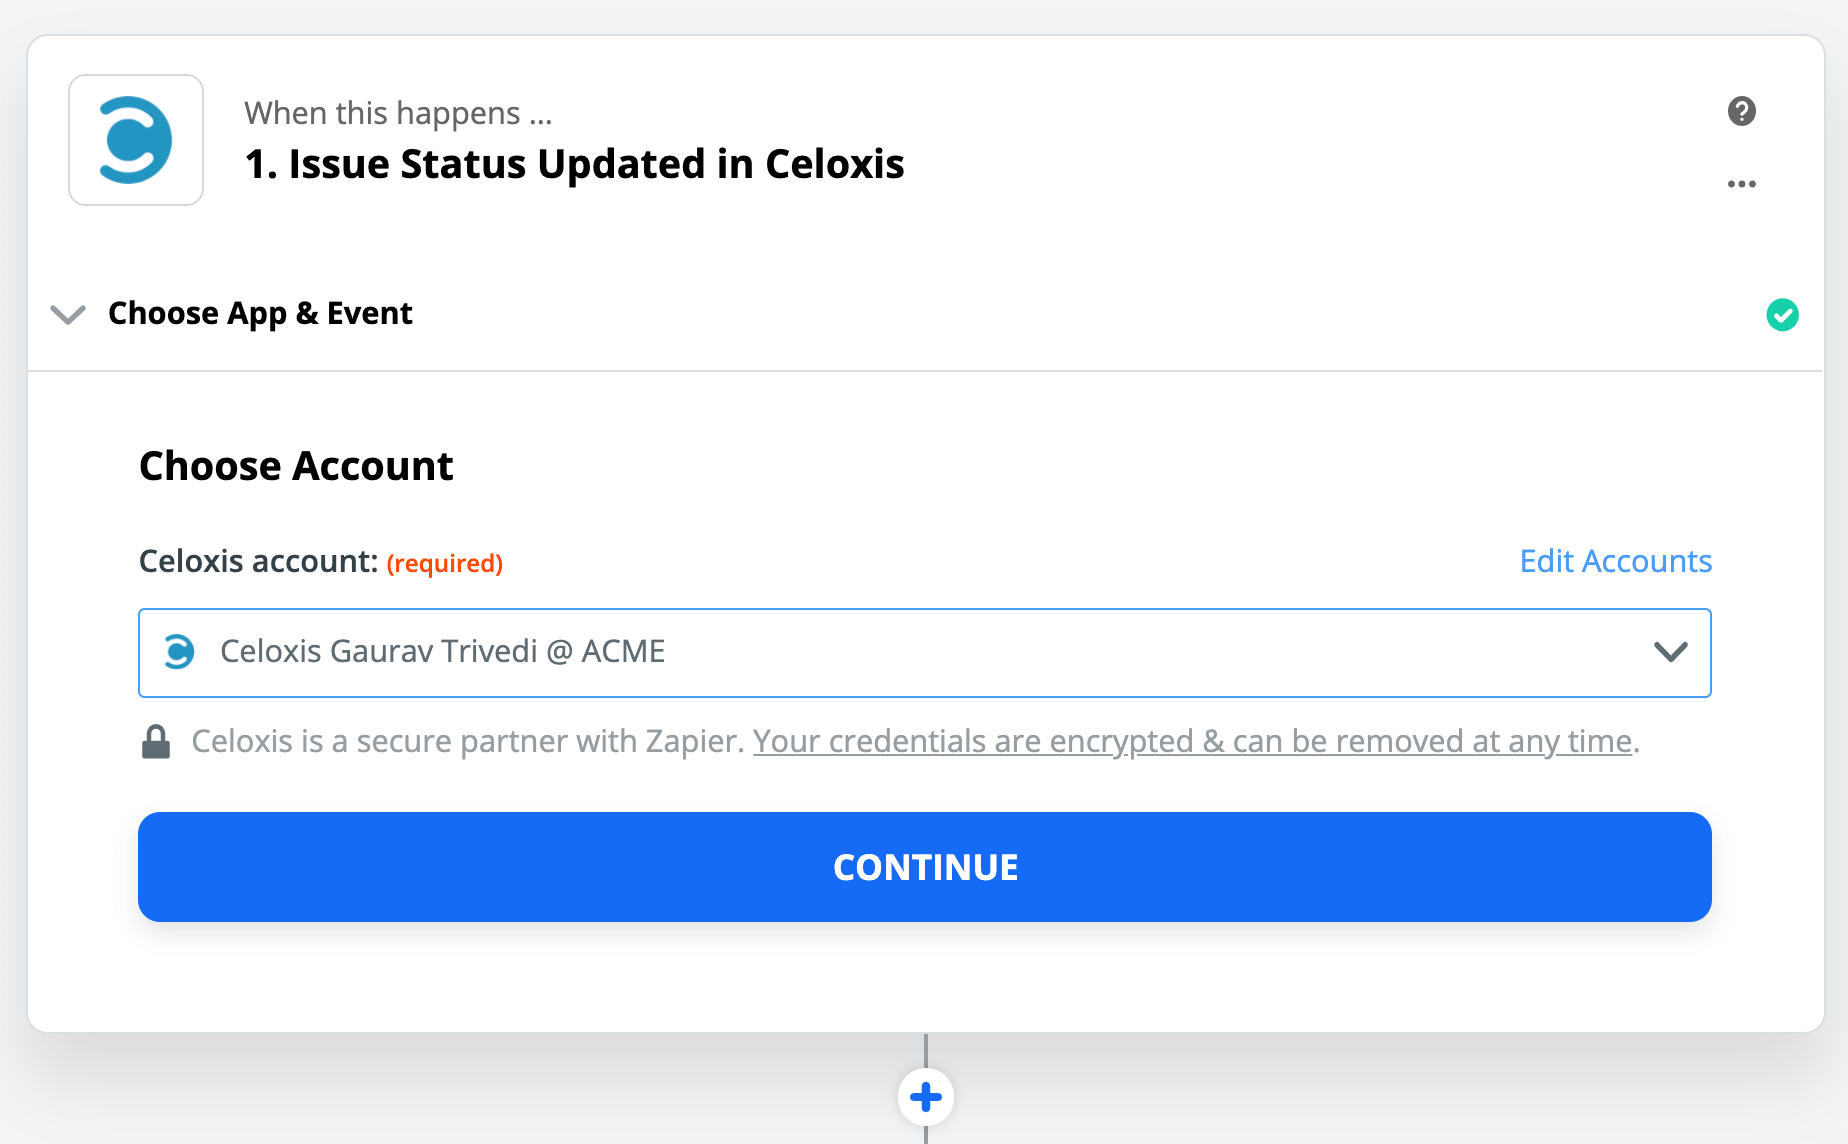Open the Choose App & Event section header
The width and height of the screenshot is (1848, 1144).
(x=260, y=314)
